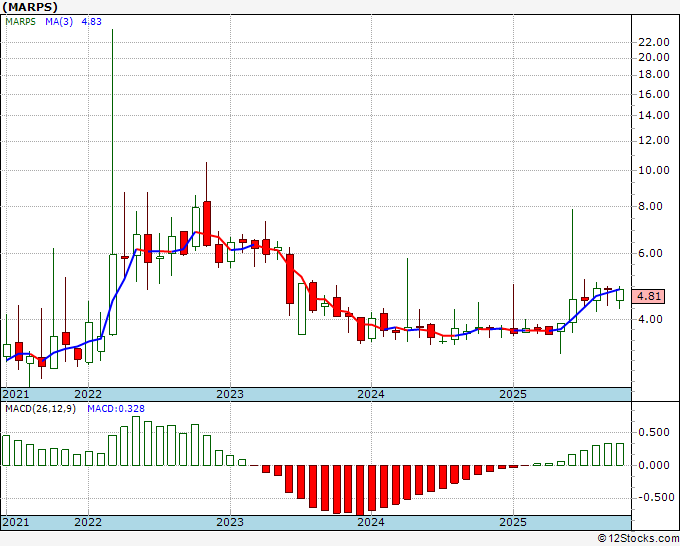Screen dimensions: 680x546
Task: Select 2025 on the MACD panel time axis
Action: [513, 522]
